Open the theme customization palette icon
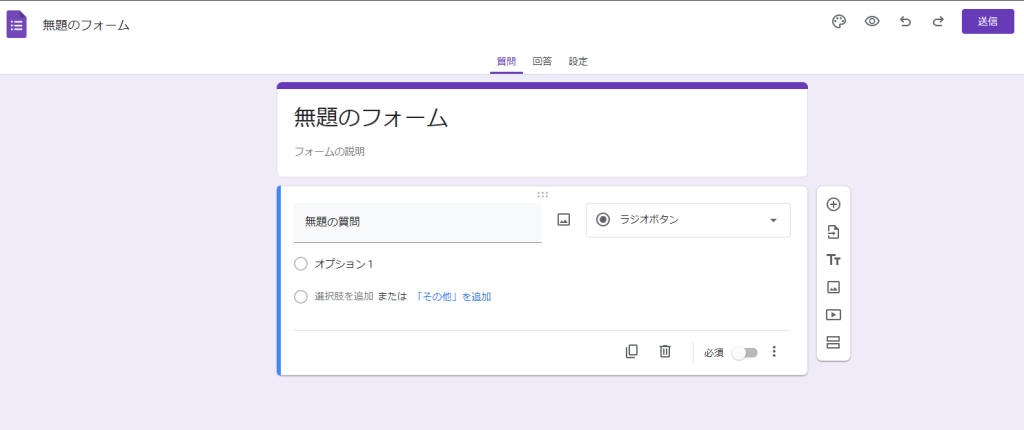The image size is (1024, 430). tap(839, 21)
